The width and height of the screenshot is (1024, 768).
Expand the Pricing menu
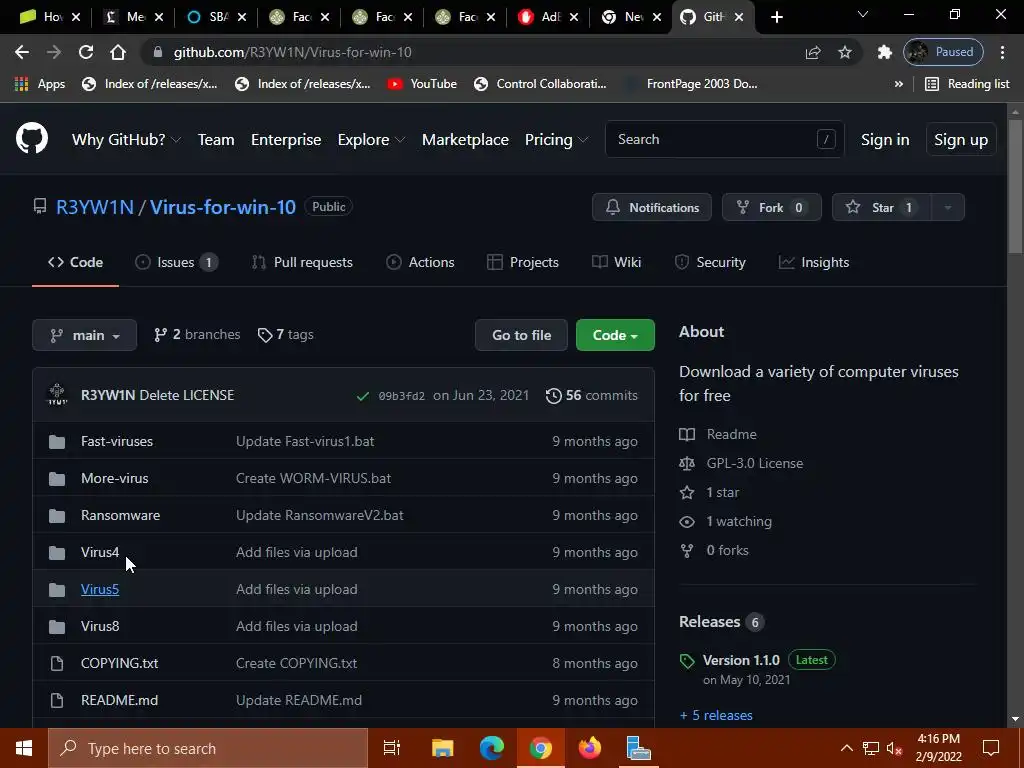click(x=556, y=139)
